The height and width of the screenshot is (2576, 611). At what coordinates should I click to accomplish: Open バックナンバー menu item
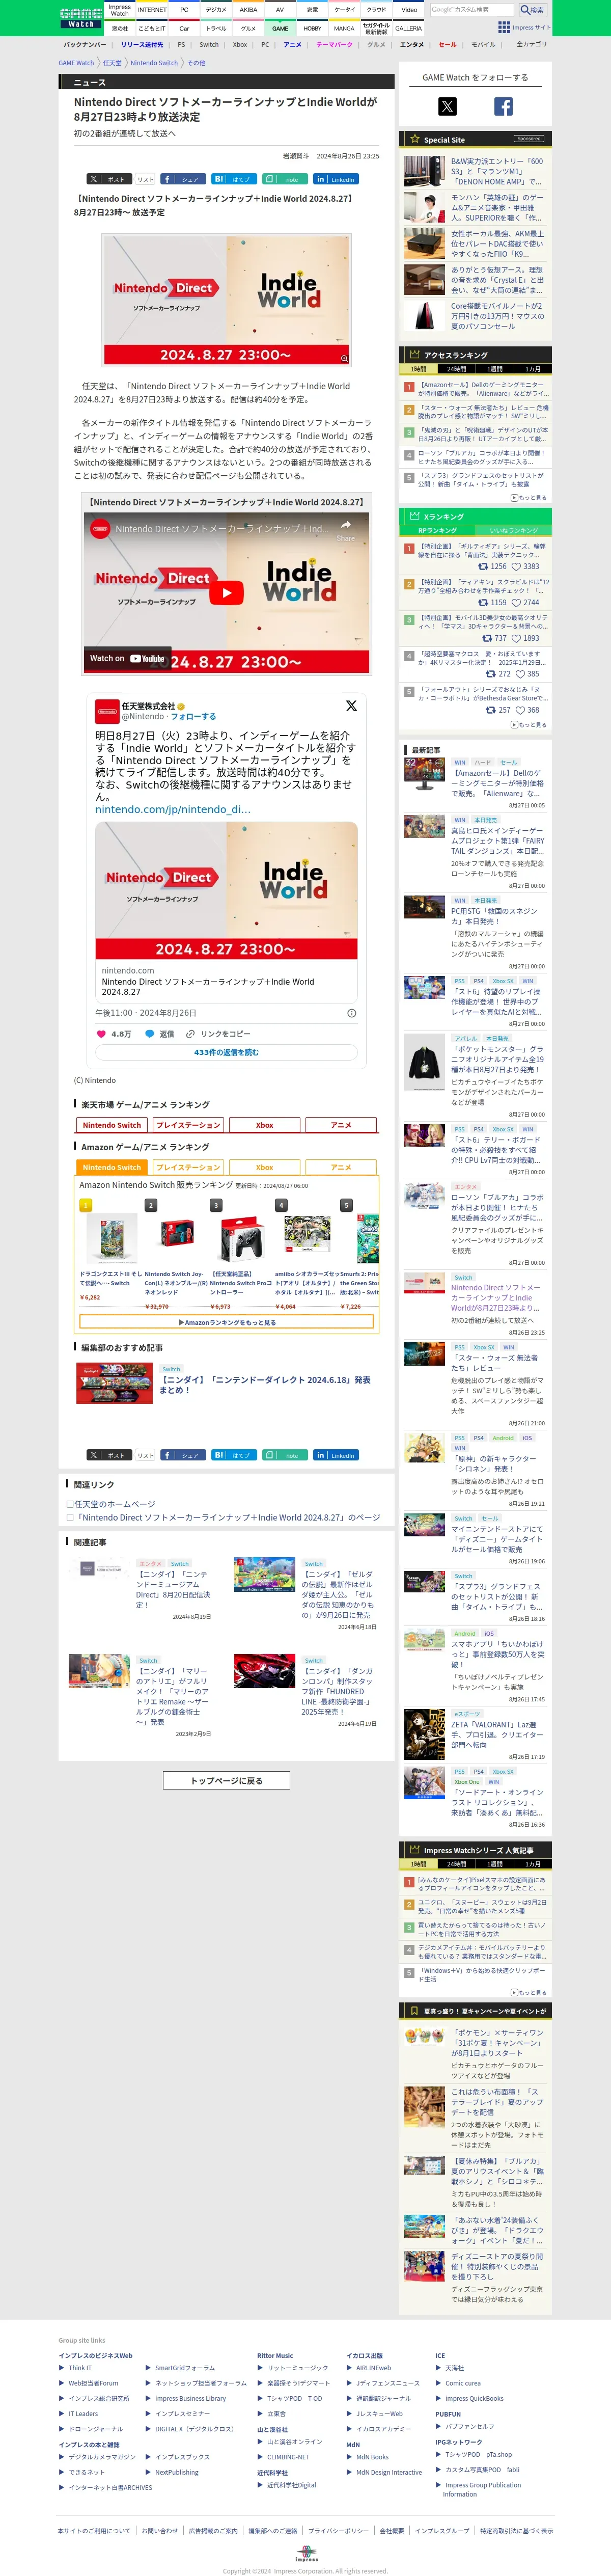click(x=85, y=45)
